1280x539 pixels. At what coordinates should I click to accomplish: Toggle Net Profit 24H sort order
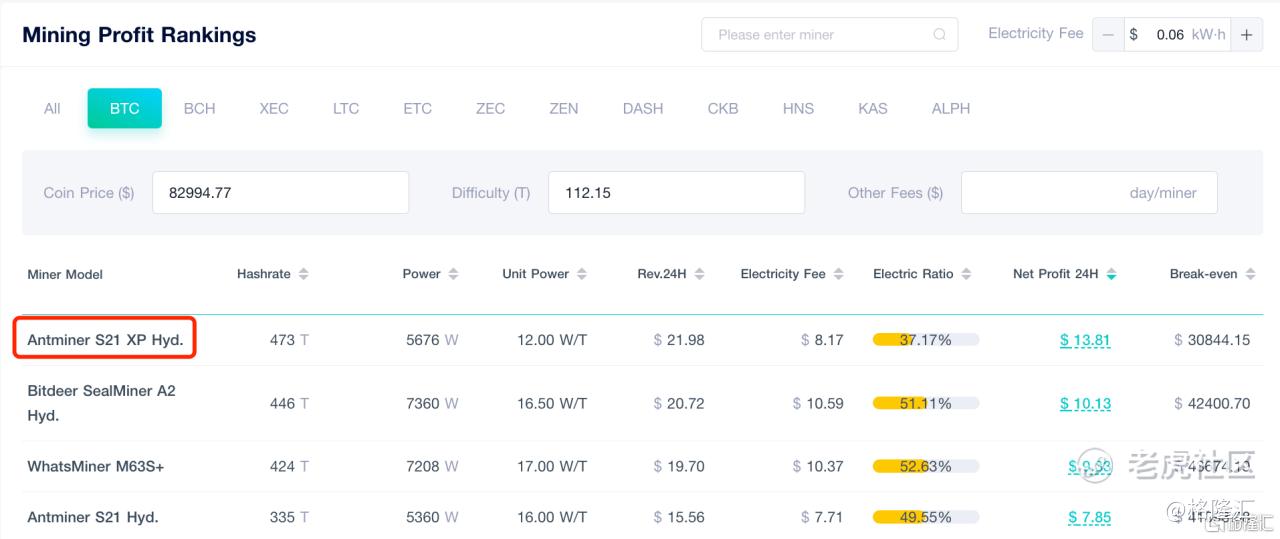(x=1111, y=274)
